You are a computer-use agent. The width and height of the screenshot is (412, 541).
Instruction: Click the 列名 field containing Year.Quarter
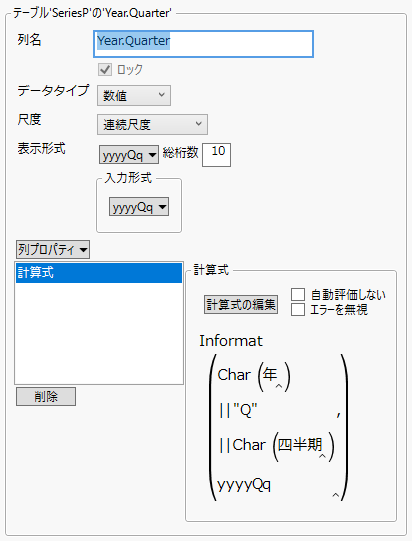(203, 44)
